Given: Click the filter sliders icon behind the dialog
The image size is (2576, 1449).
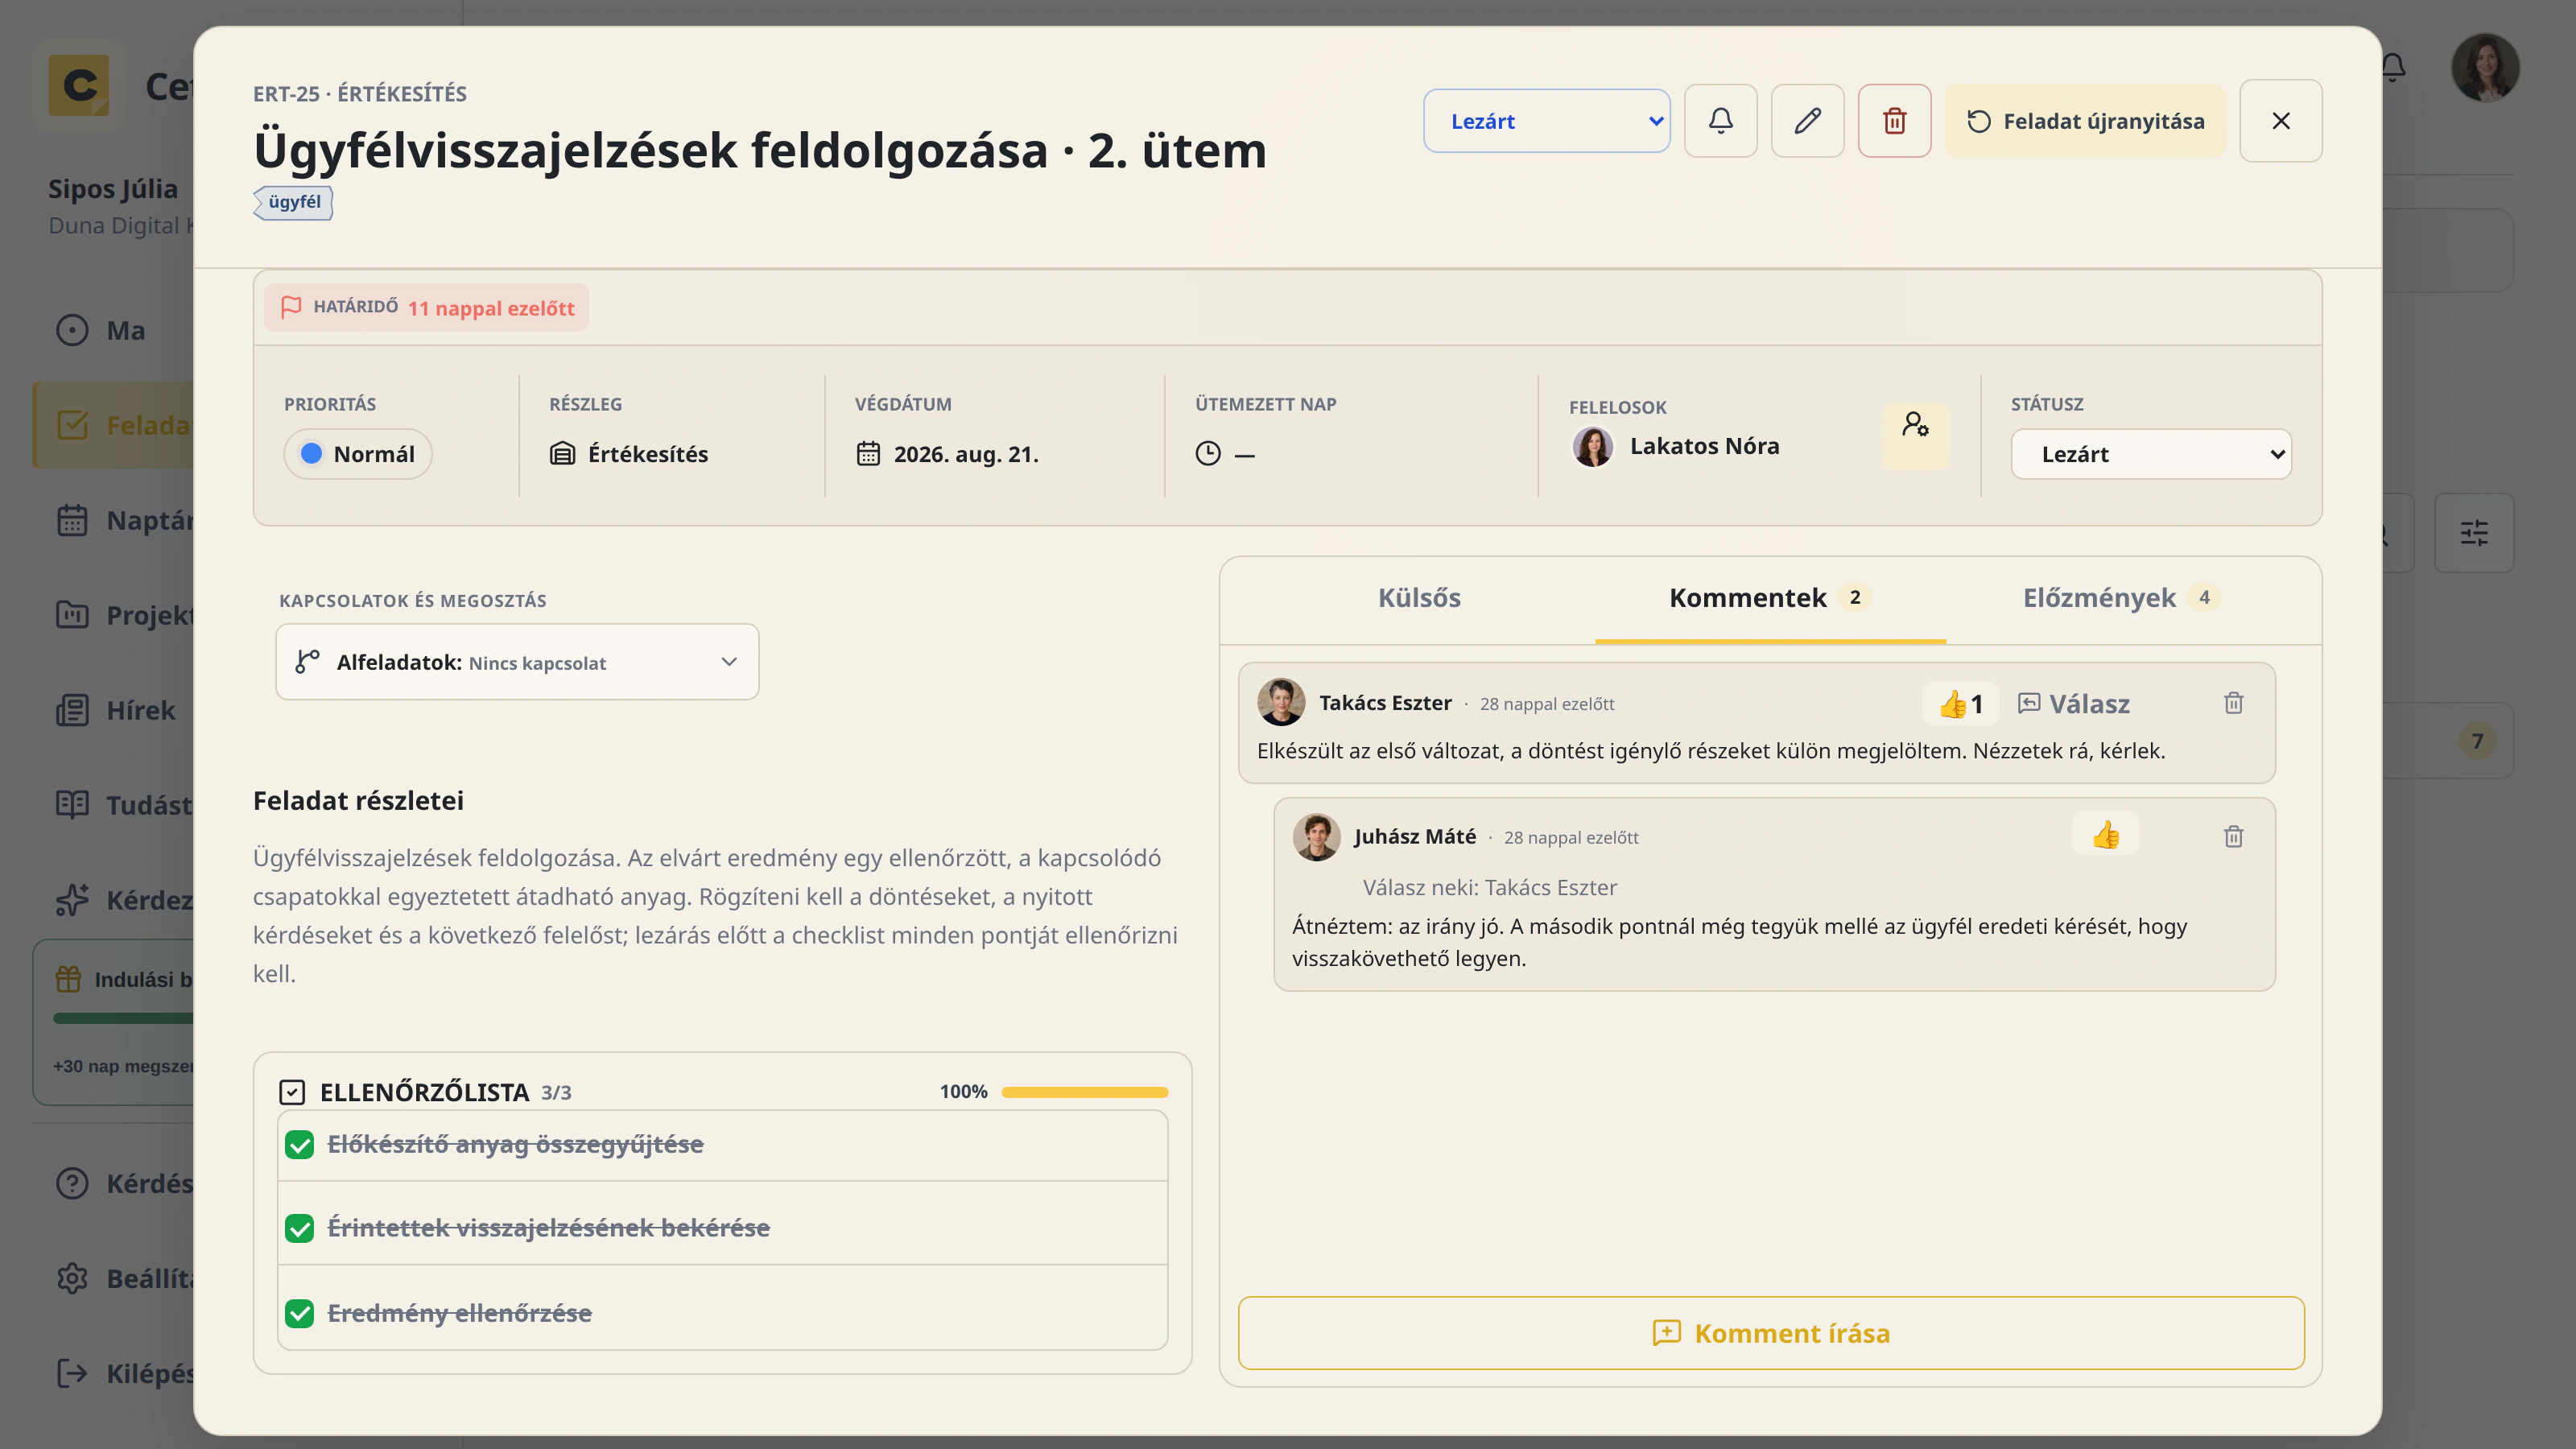Looking at the screenshot, I should click(2474, 533).
